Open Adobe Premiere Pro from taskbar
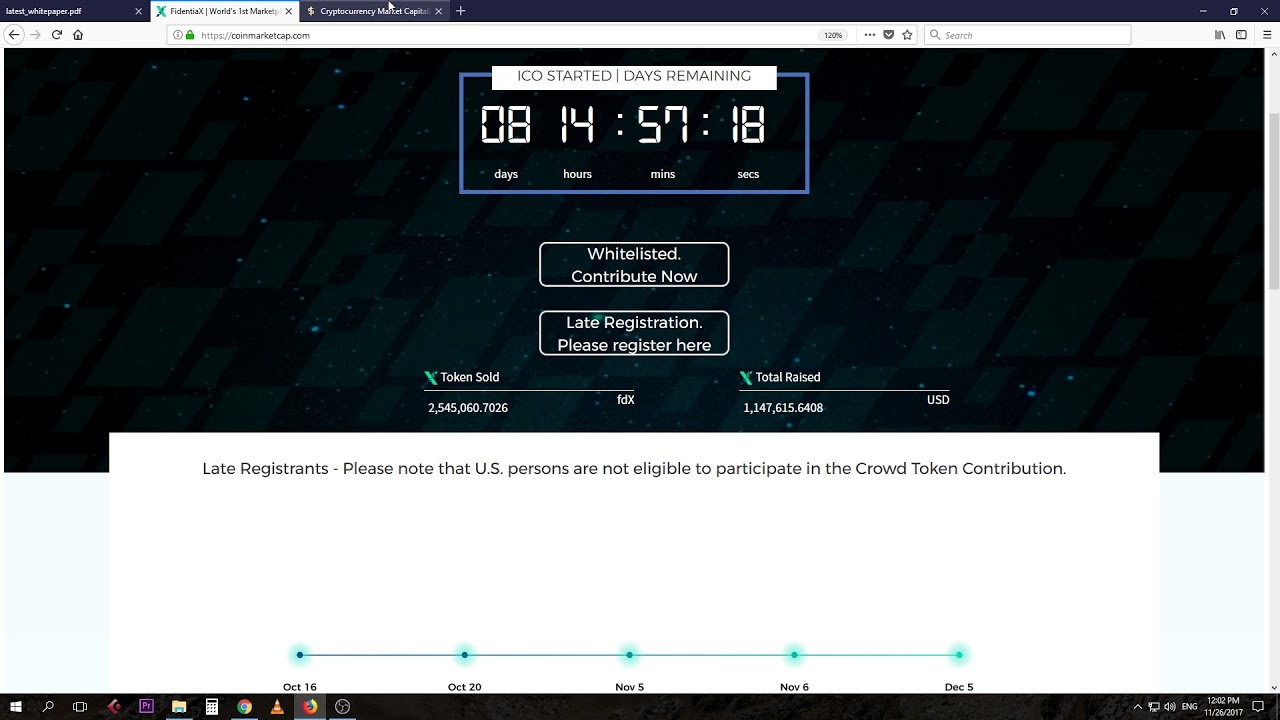Screen dimensions: 1280x720 146,707
